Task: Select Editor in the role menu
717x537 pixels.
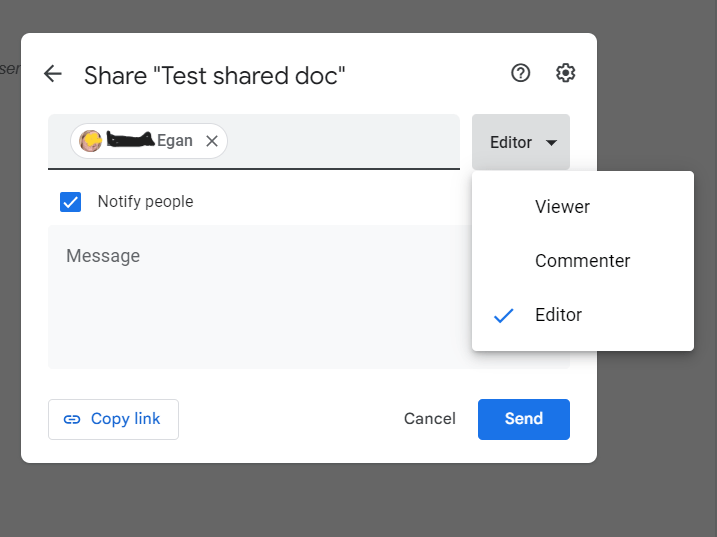Action: pyautogui.click(x=558, y=315)
